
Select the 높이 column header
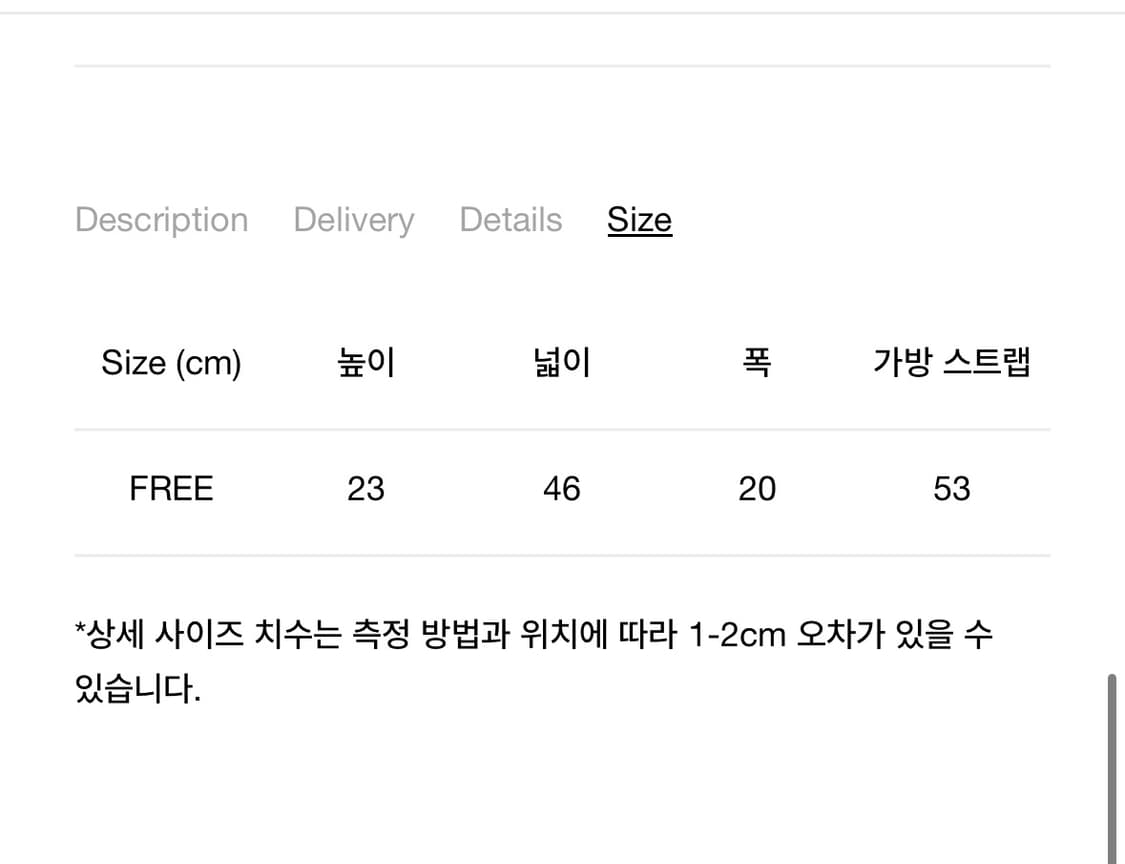(x=366, y=362)
